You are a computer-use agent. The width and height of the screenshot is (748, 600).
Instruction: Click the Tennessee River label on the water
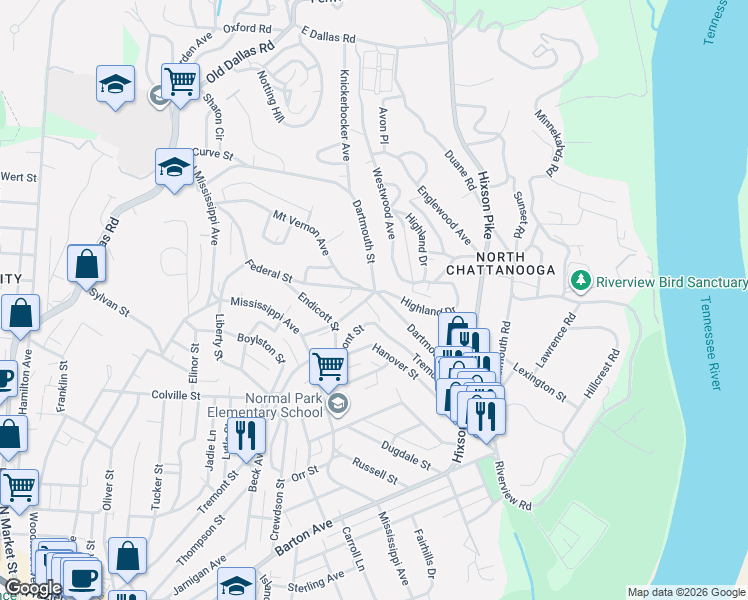coord(712,343)
